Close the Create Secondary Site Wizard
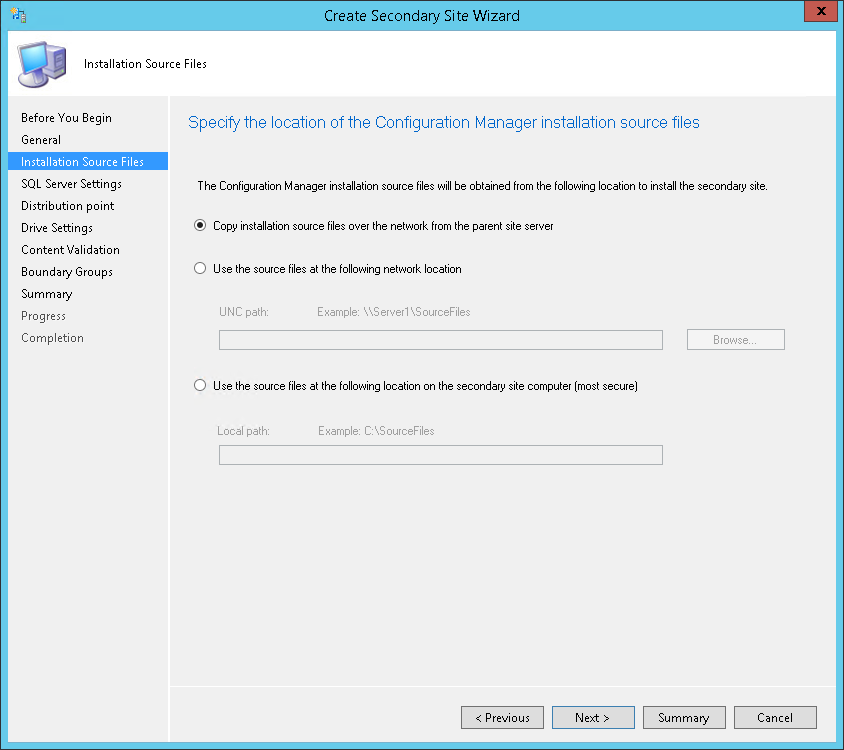The width and height of the screenshot is (844, 750). (821, 11)
